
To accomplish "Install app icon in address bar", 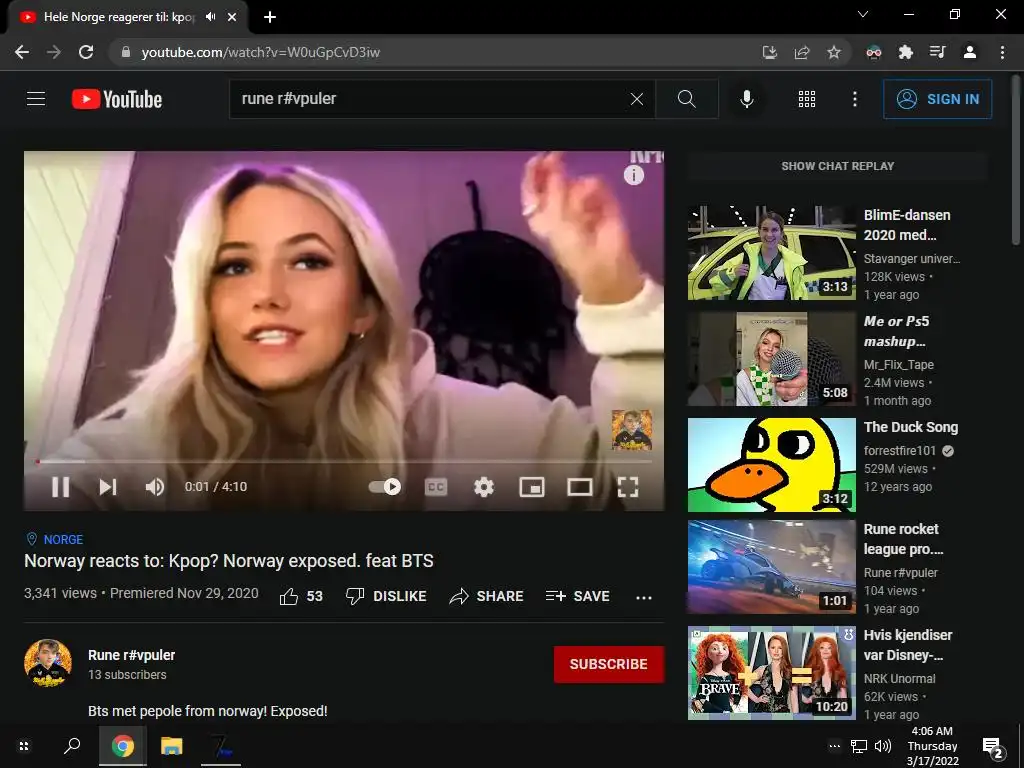I will 770,52.
